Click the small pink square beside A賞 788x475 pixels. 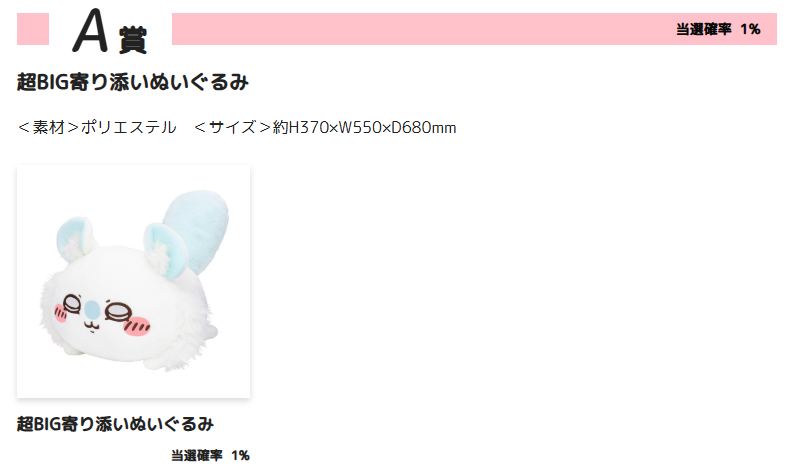[33, 29]
